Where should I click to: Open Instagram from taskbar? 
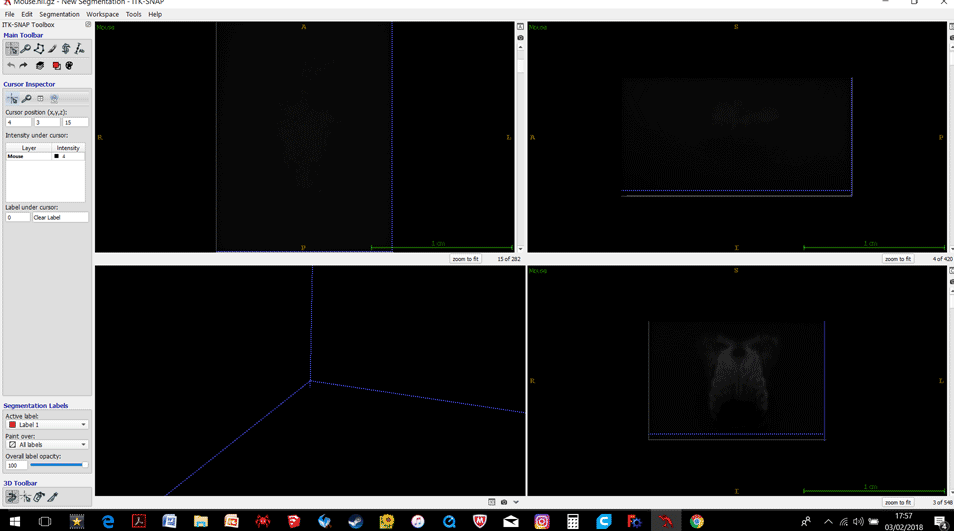pyautogui.click(x=541, y=521)
